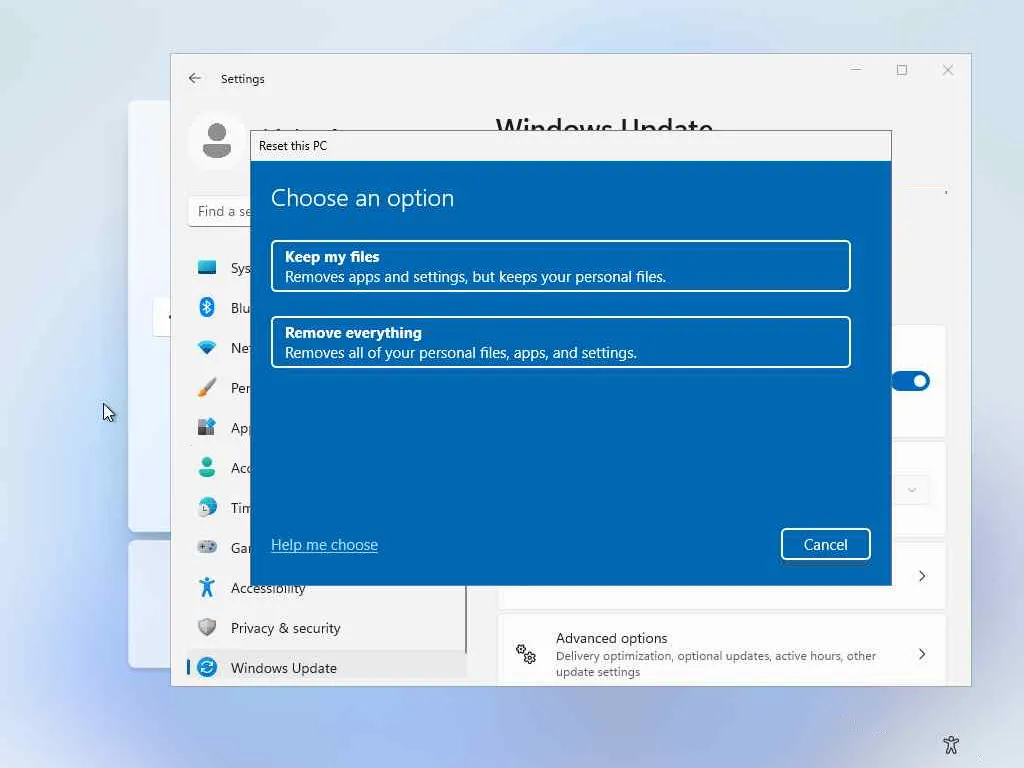
Task: Open the Network Wi-Fi icon in sidebar
Action: pyautogui.click(x=207, y=347)
